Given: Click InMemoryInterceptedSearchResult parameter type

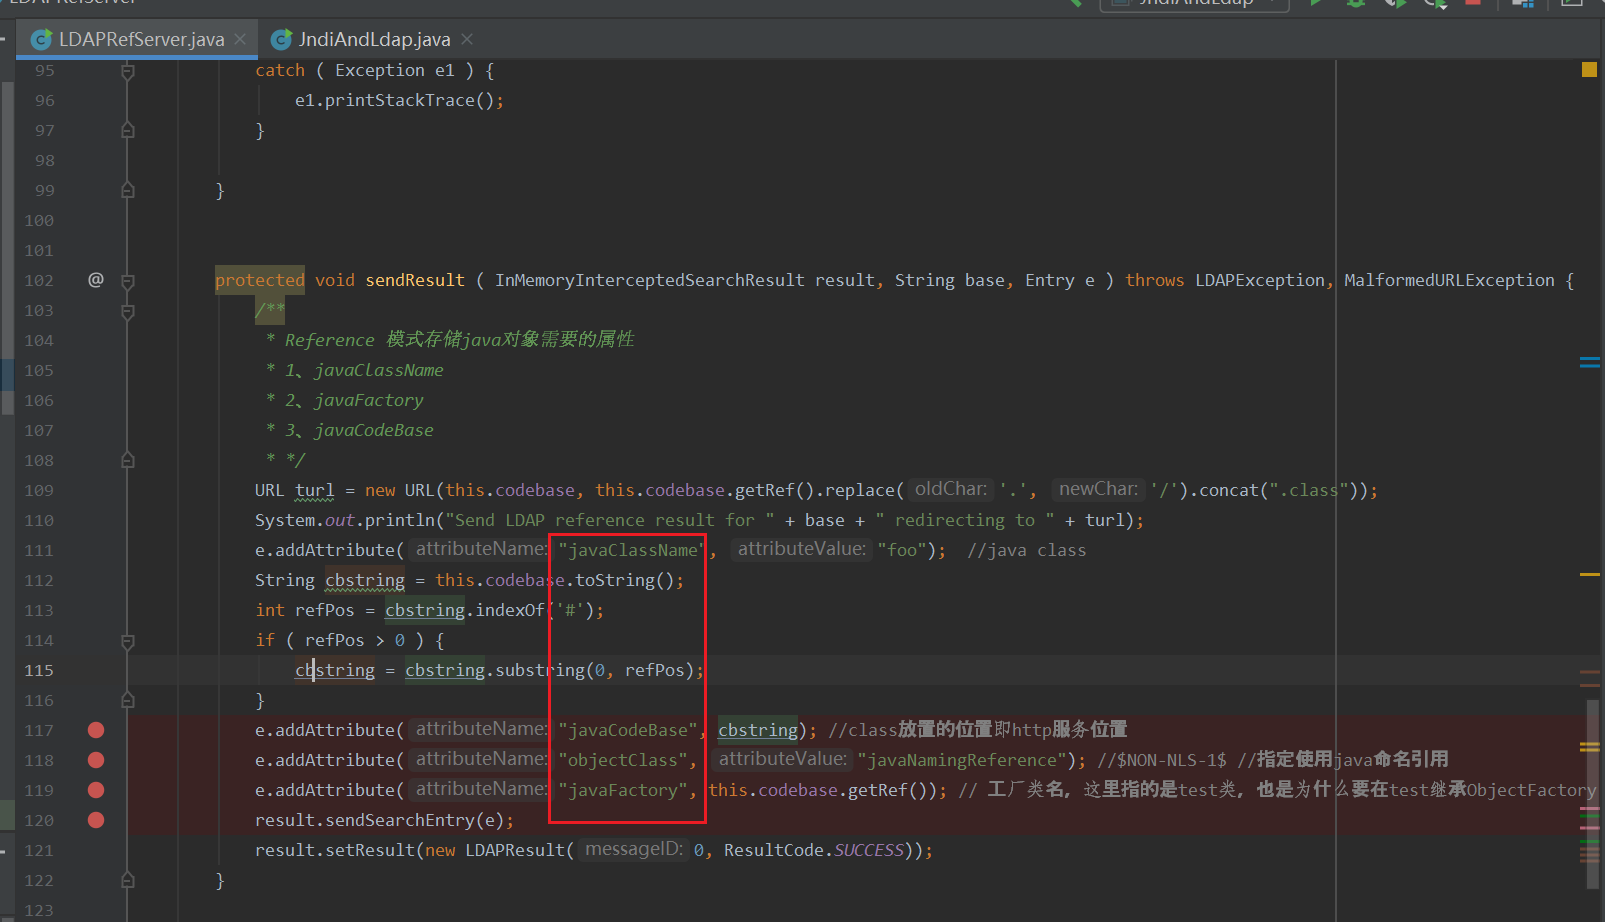Looking at the screenshot, I should pyautogui.click(x=649, y=280).
